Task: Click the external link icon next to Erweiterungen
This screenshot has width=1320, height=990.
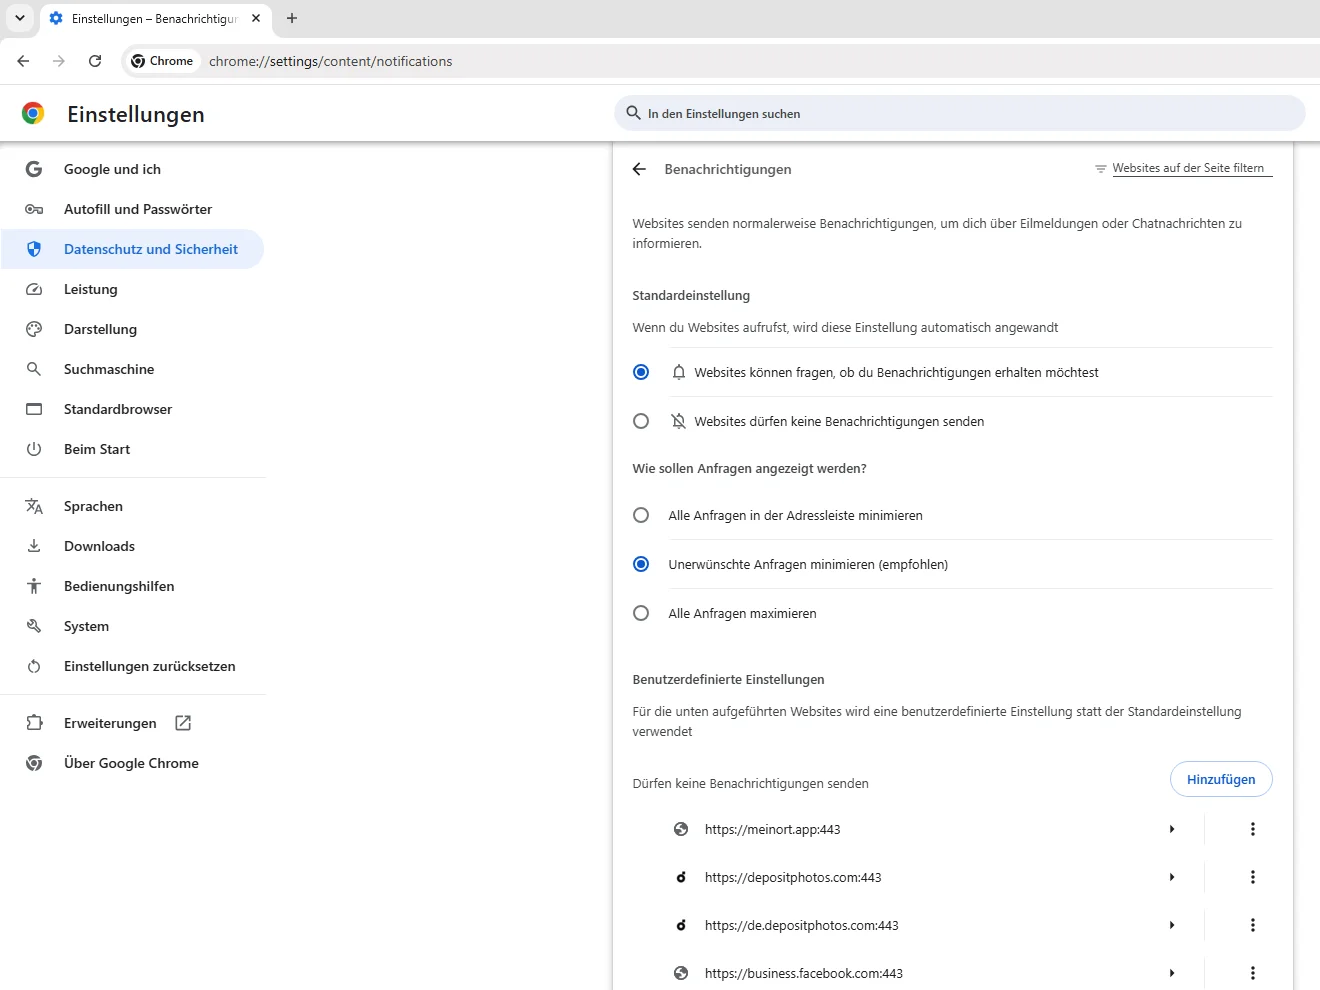Action: point(183,723)
